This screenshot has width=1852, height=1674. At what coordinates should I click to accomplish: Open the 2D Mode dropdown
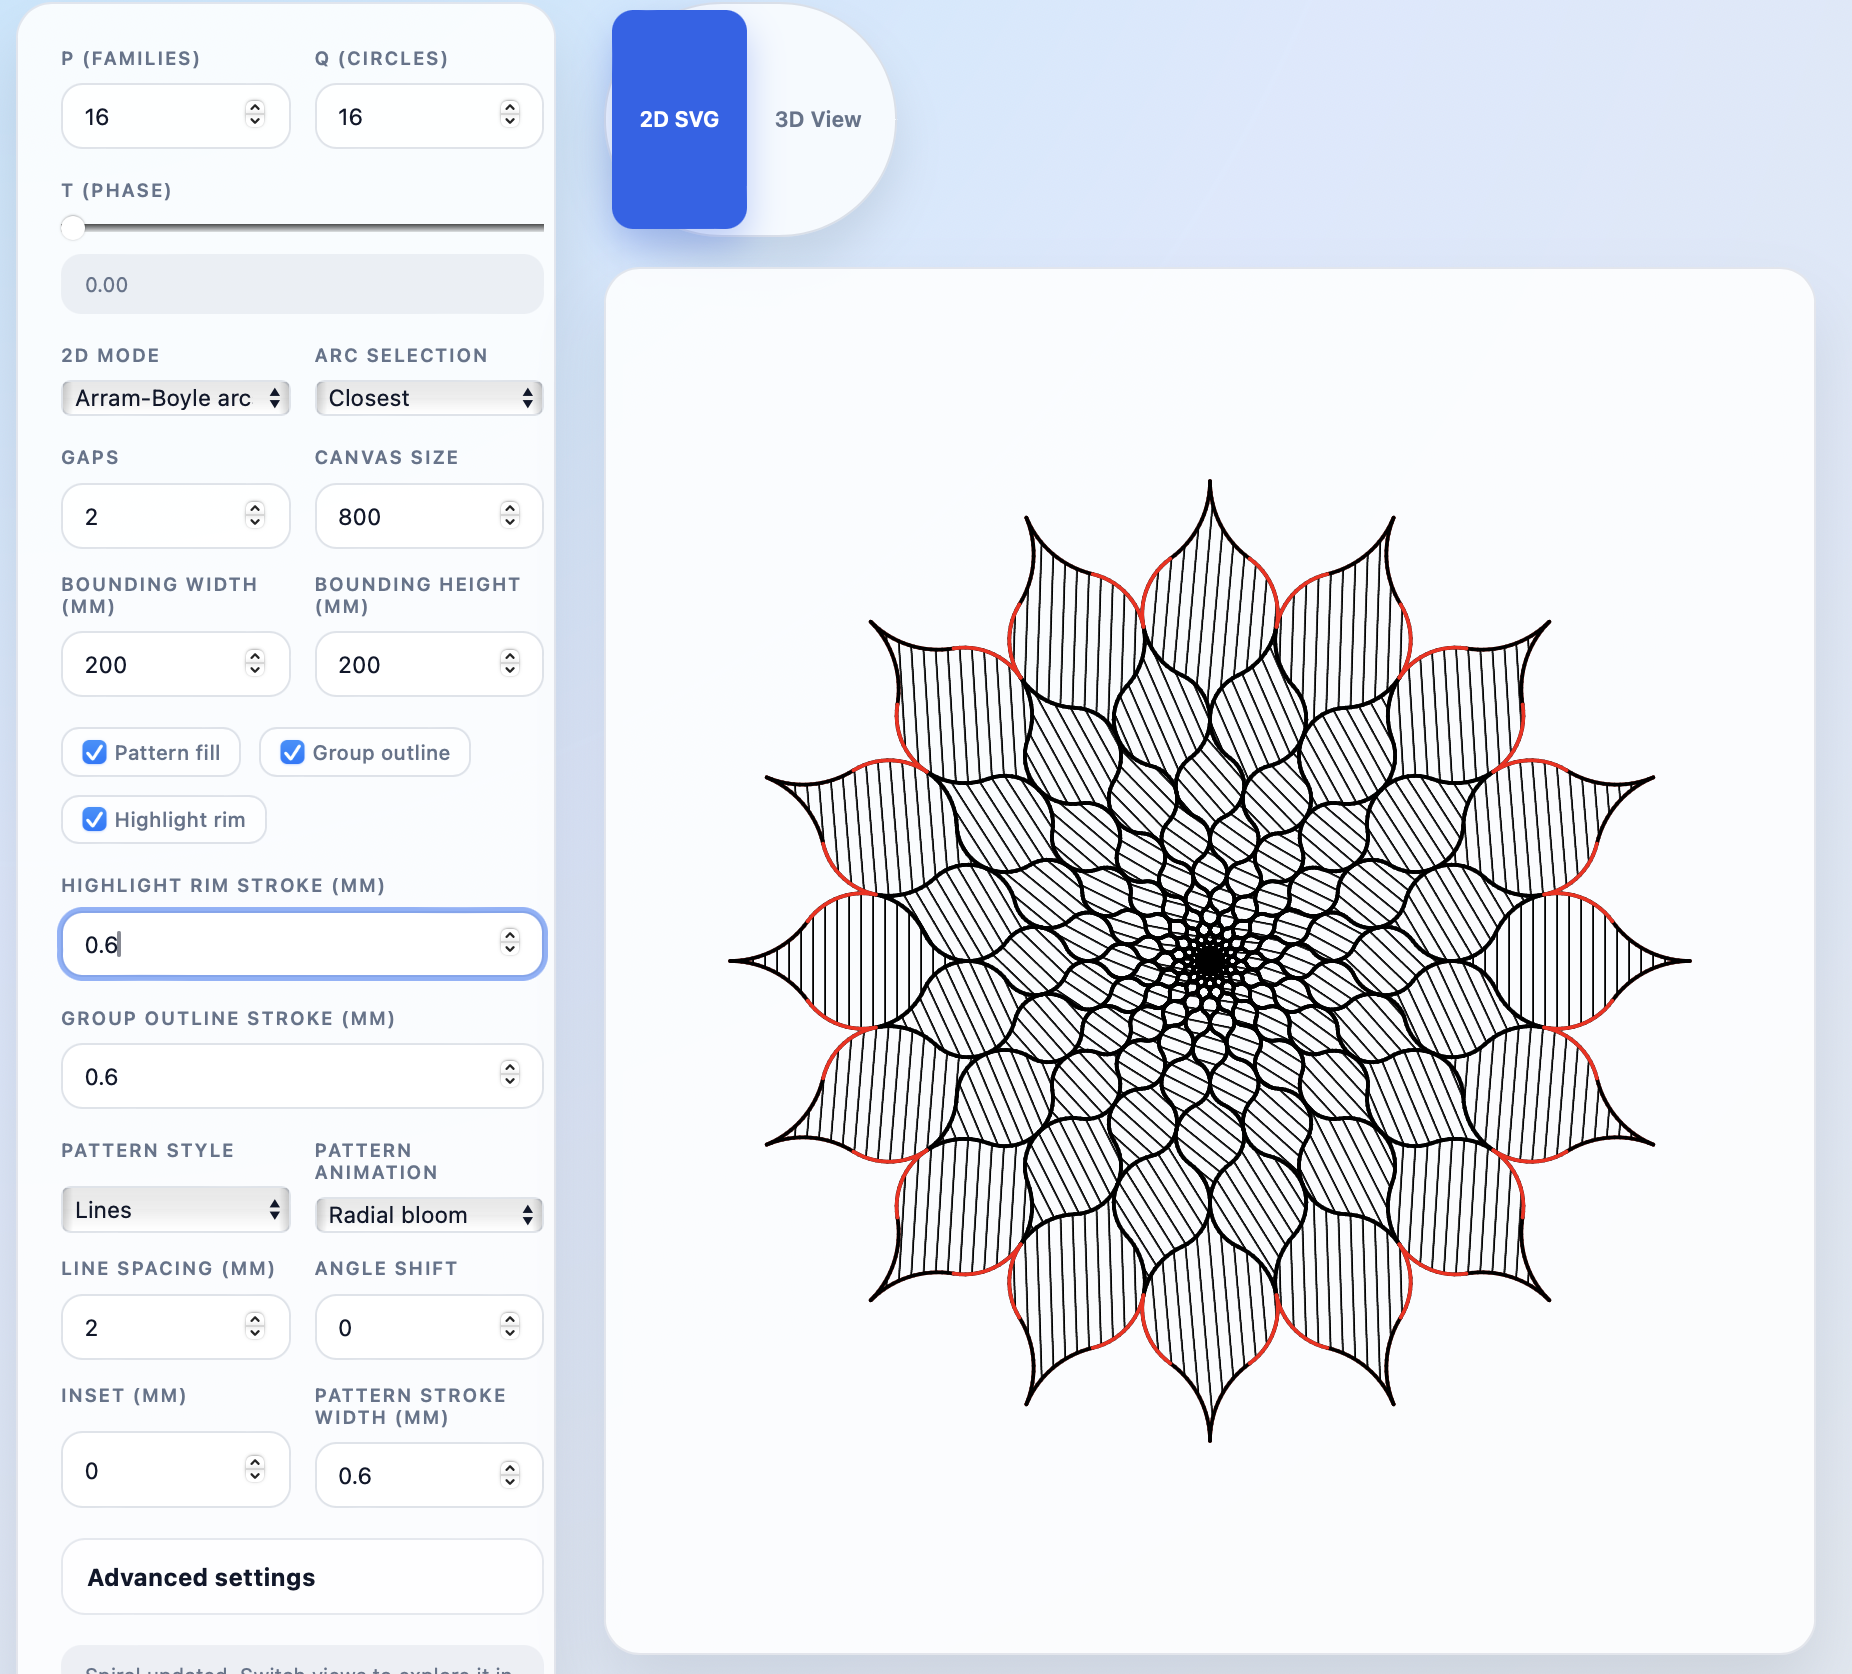[175, 398]
